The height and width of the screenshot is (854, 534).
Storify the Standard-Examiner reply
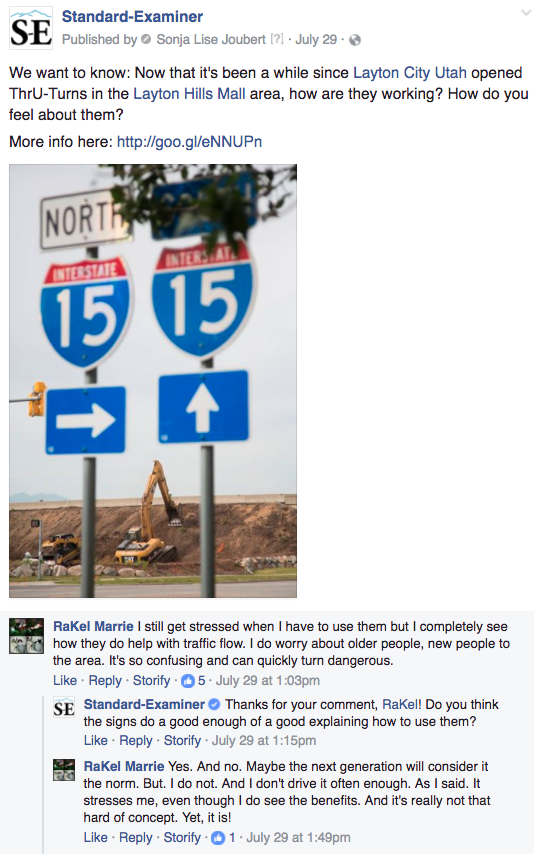(x=183, y=741)
